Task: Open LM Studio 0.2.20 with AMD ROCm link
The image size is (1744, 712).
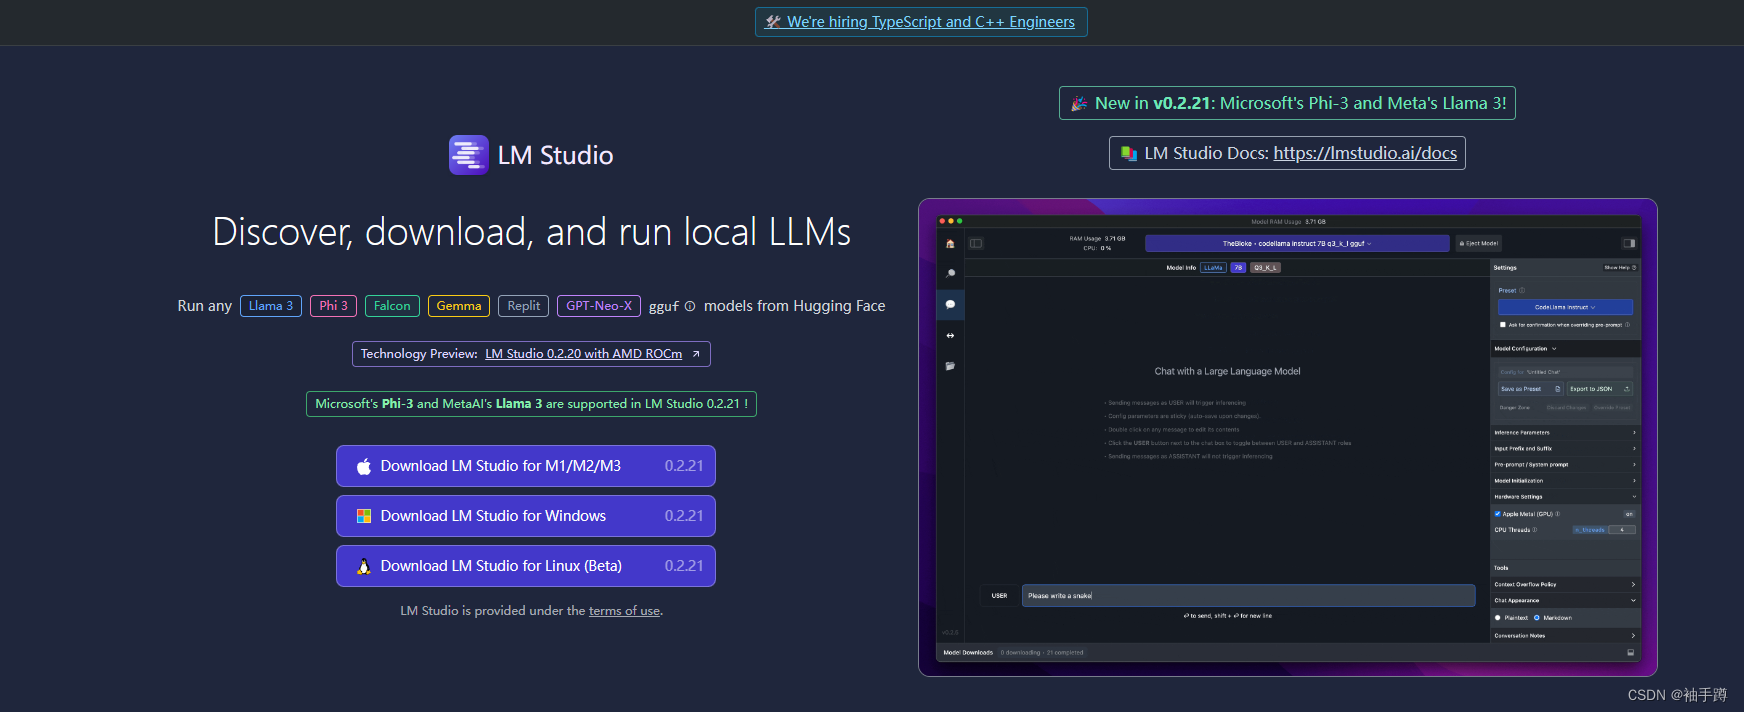Action: (x=584, y=354)
